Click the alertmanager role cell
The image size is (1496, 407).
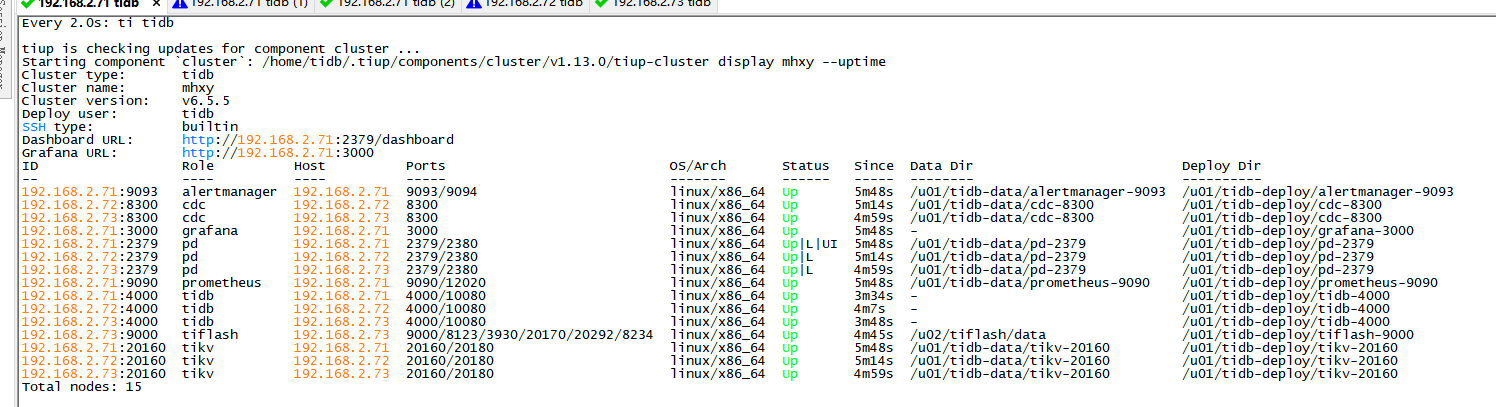tap(230, 192)
